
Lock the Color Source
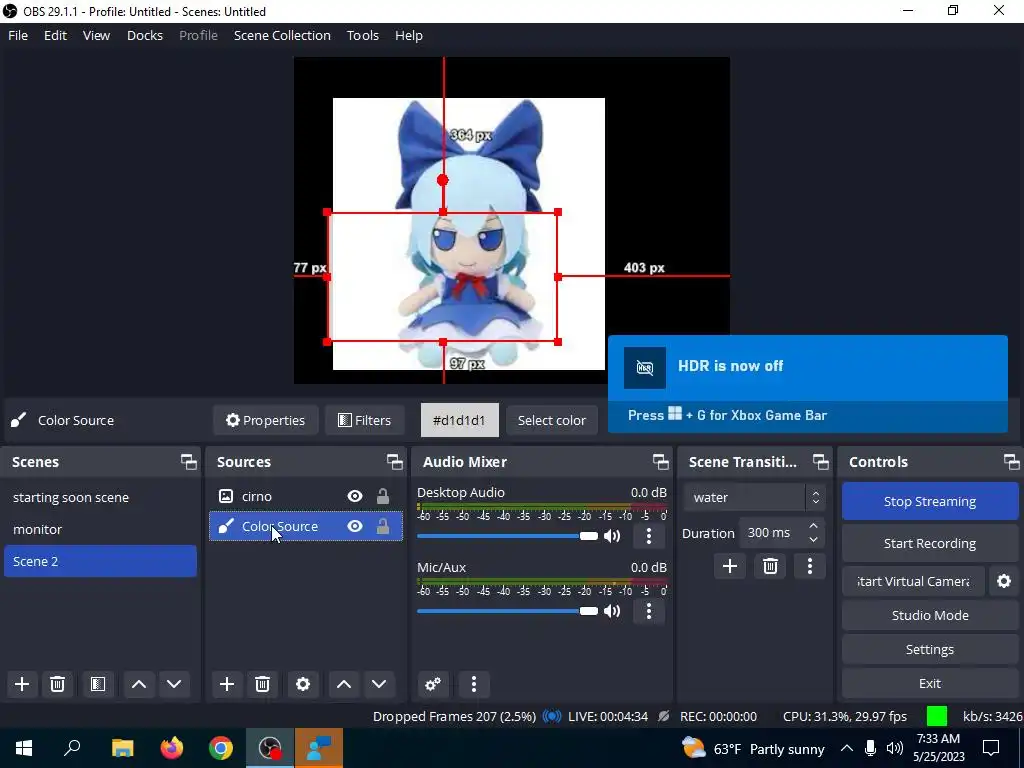pyautogui.click(x=383, y=526)
